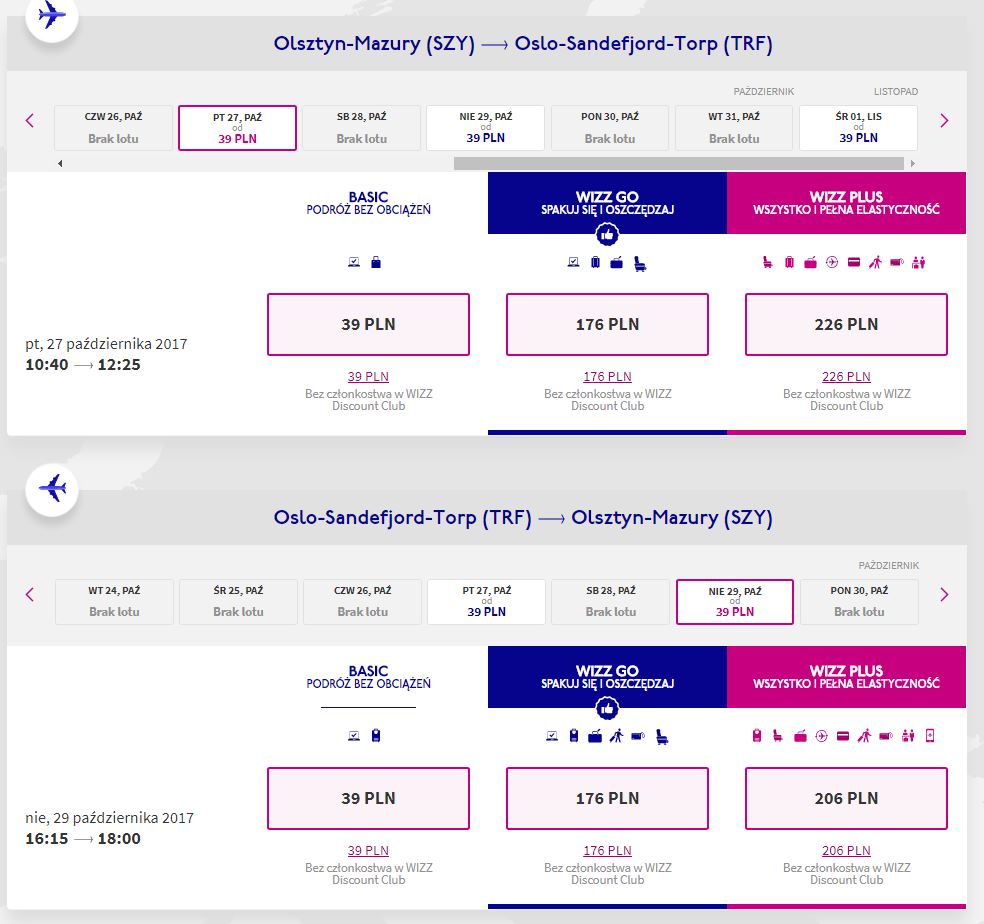Show later dates for the Olsztyn to Oslo flight
The width and height of the screenshot is (984, 924).
944,121
